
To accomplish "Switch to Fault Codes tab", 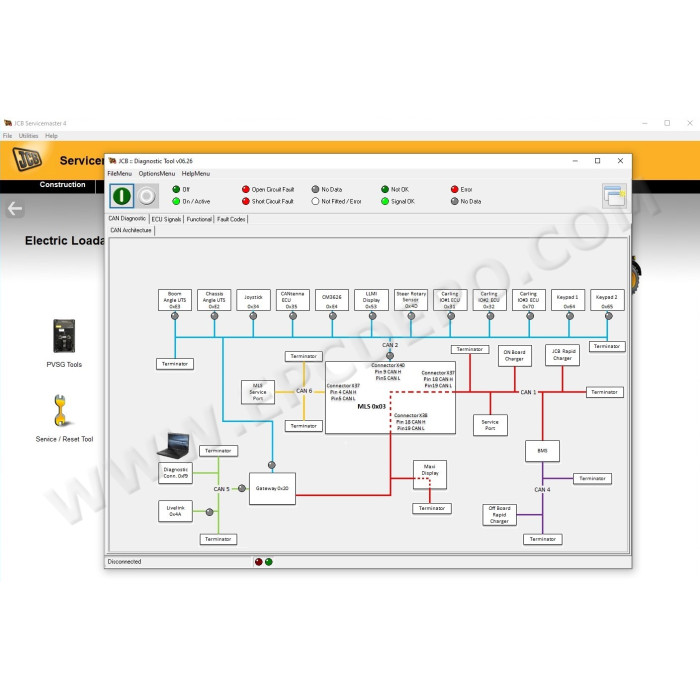I will 231,219.
